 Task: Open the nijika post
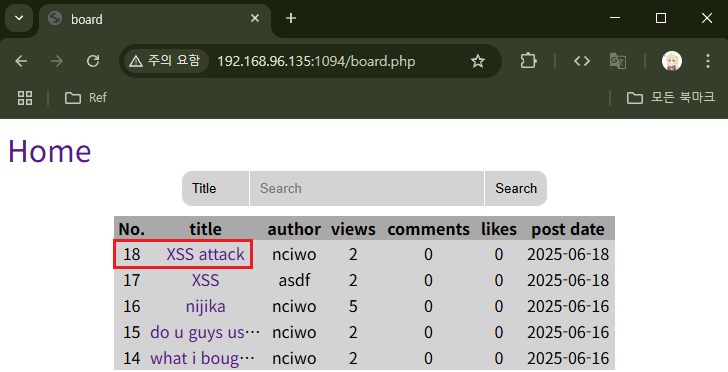click(205, 307)
